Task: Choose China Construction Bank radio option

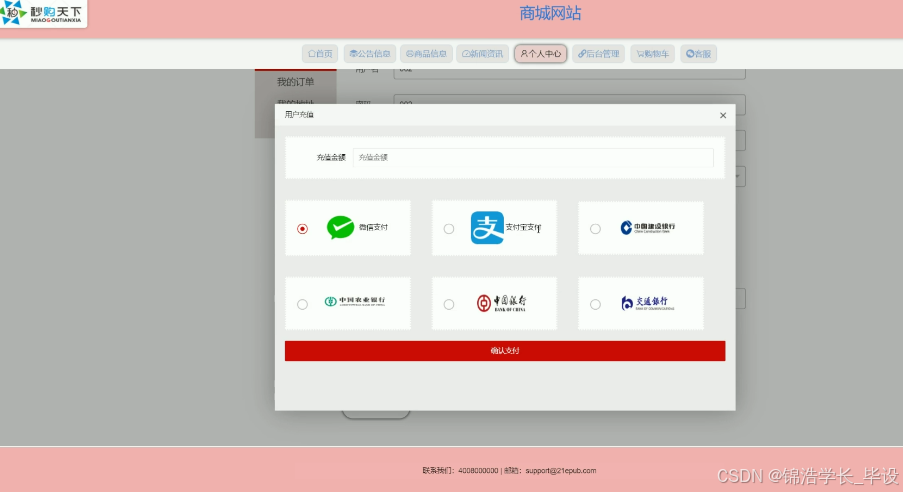Action: [595, 229]
